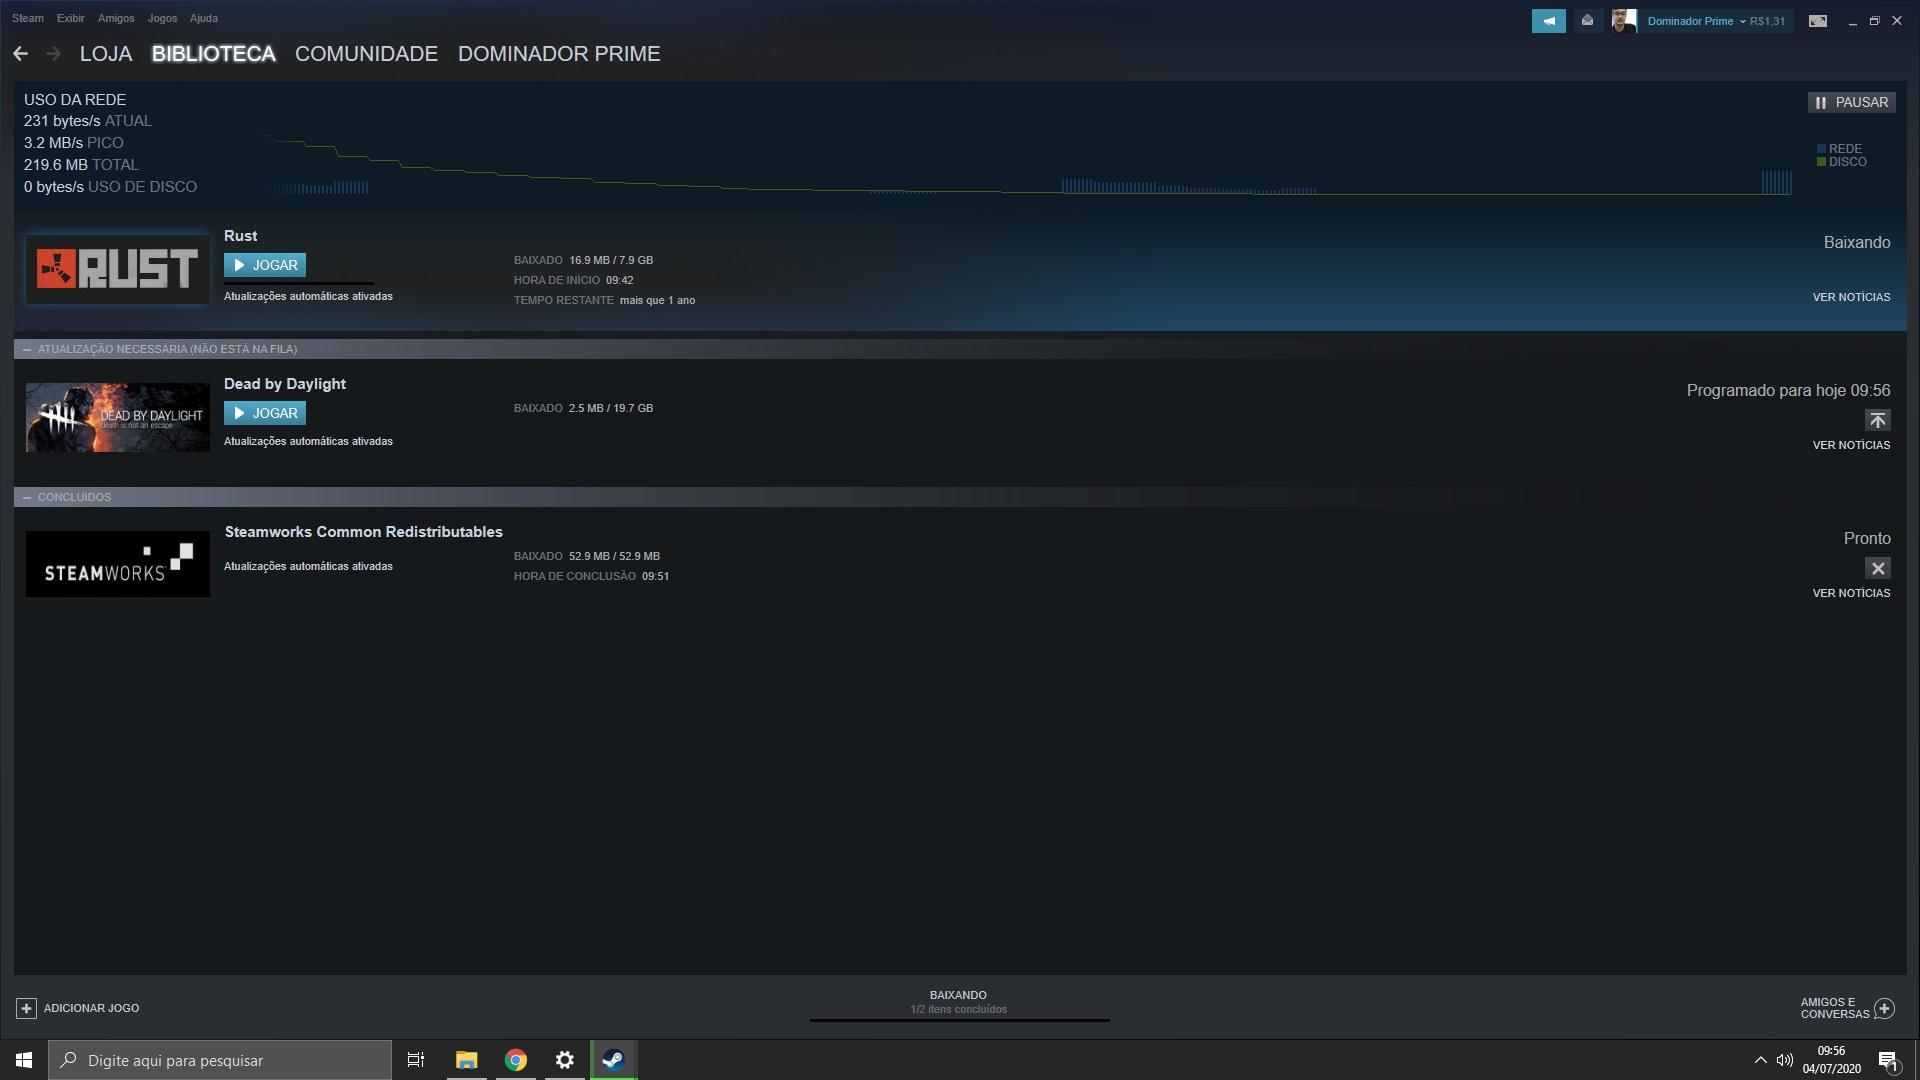Go to the LOJA tab

pos(106,54)
